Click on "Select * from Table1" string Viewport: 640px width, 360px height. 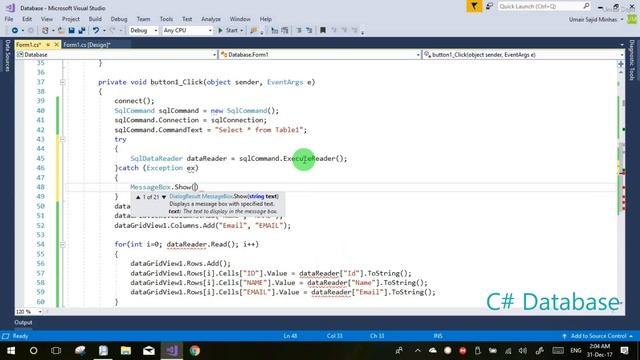259,130
